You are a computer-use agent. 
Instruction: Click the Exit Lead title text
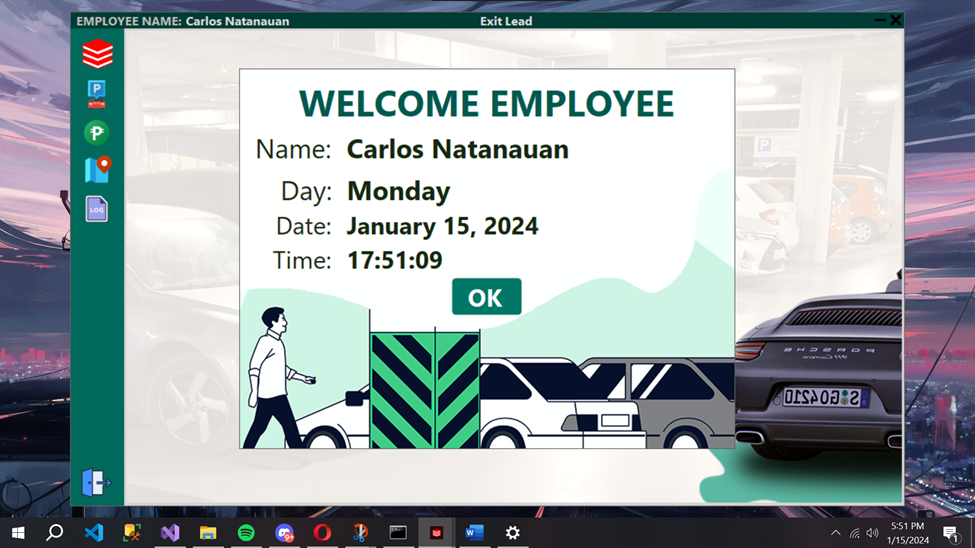click(506, 21)
